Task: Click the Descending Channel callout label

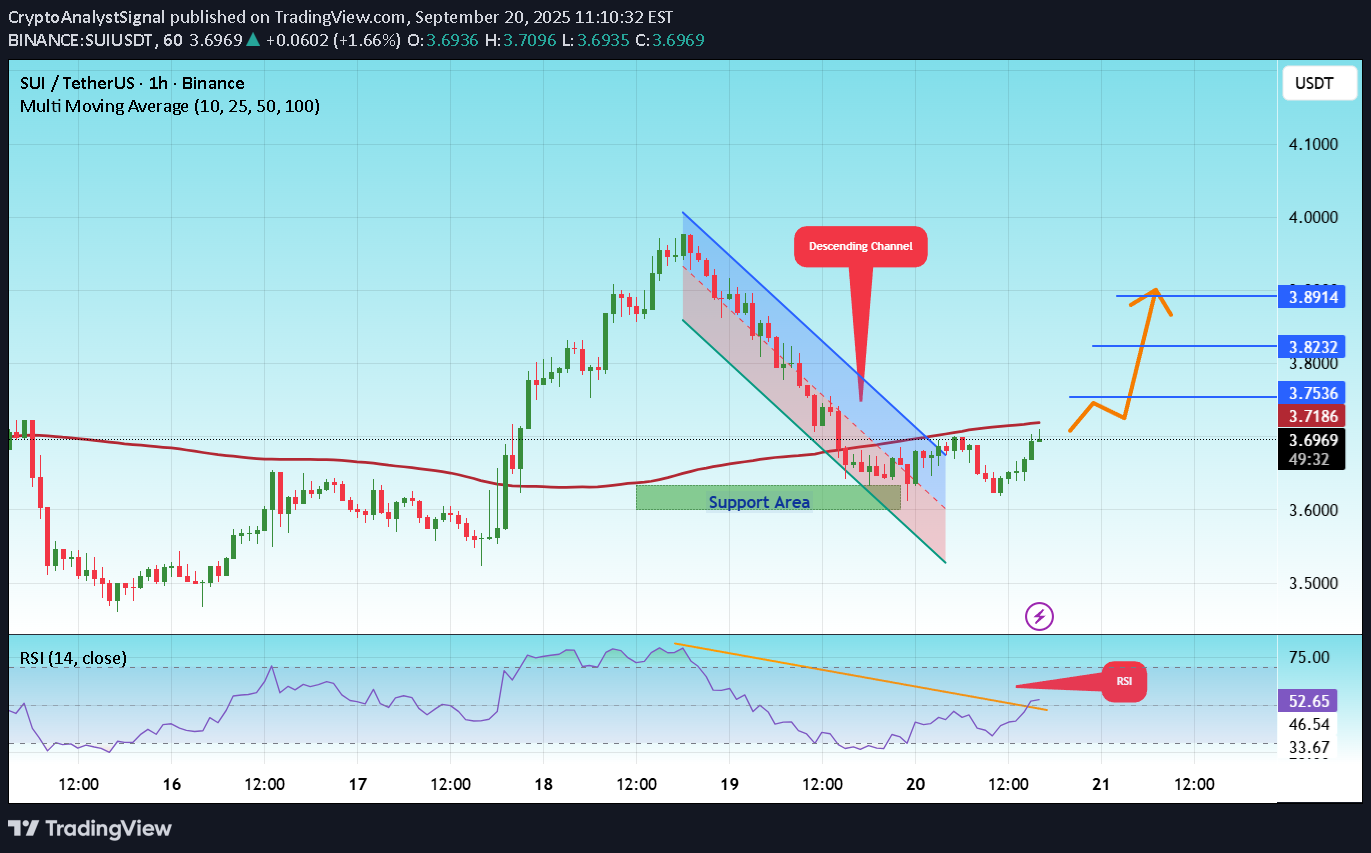Action: (x=860, y=246)
